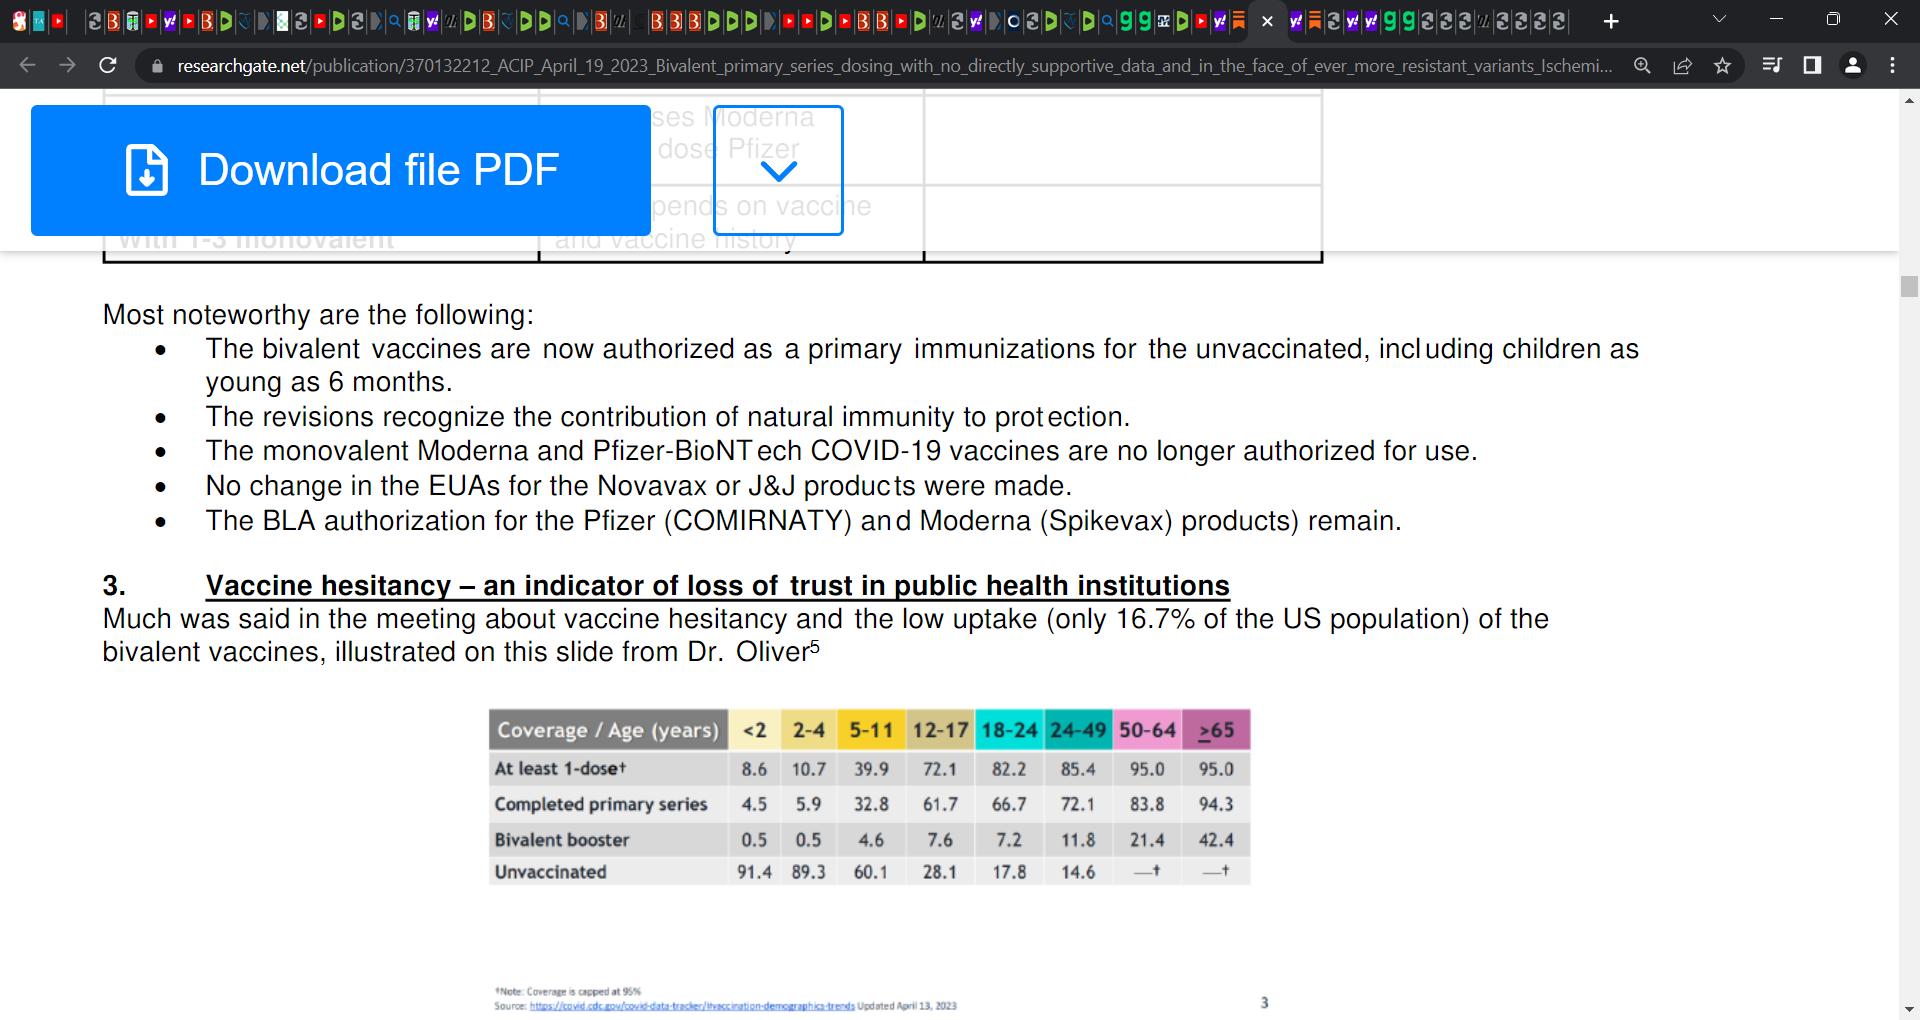
Task: Switch to the orange bookmark-icon tab left of the active tab
Action: 1239,21
